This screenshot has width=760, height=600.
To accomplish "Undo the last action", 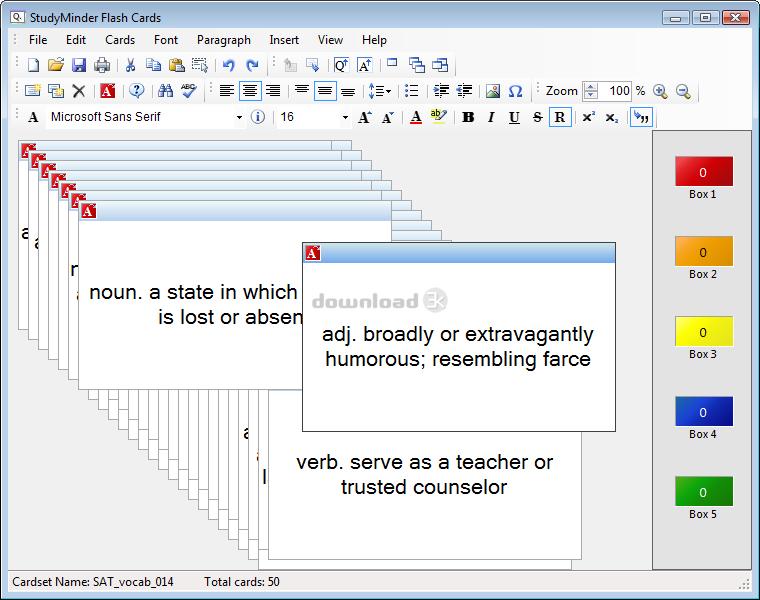I will point(229,65).
